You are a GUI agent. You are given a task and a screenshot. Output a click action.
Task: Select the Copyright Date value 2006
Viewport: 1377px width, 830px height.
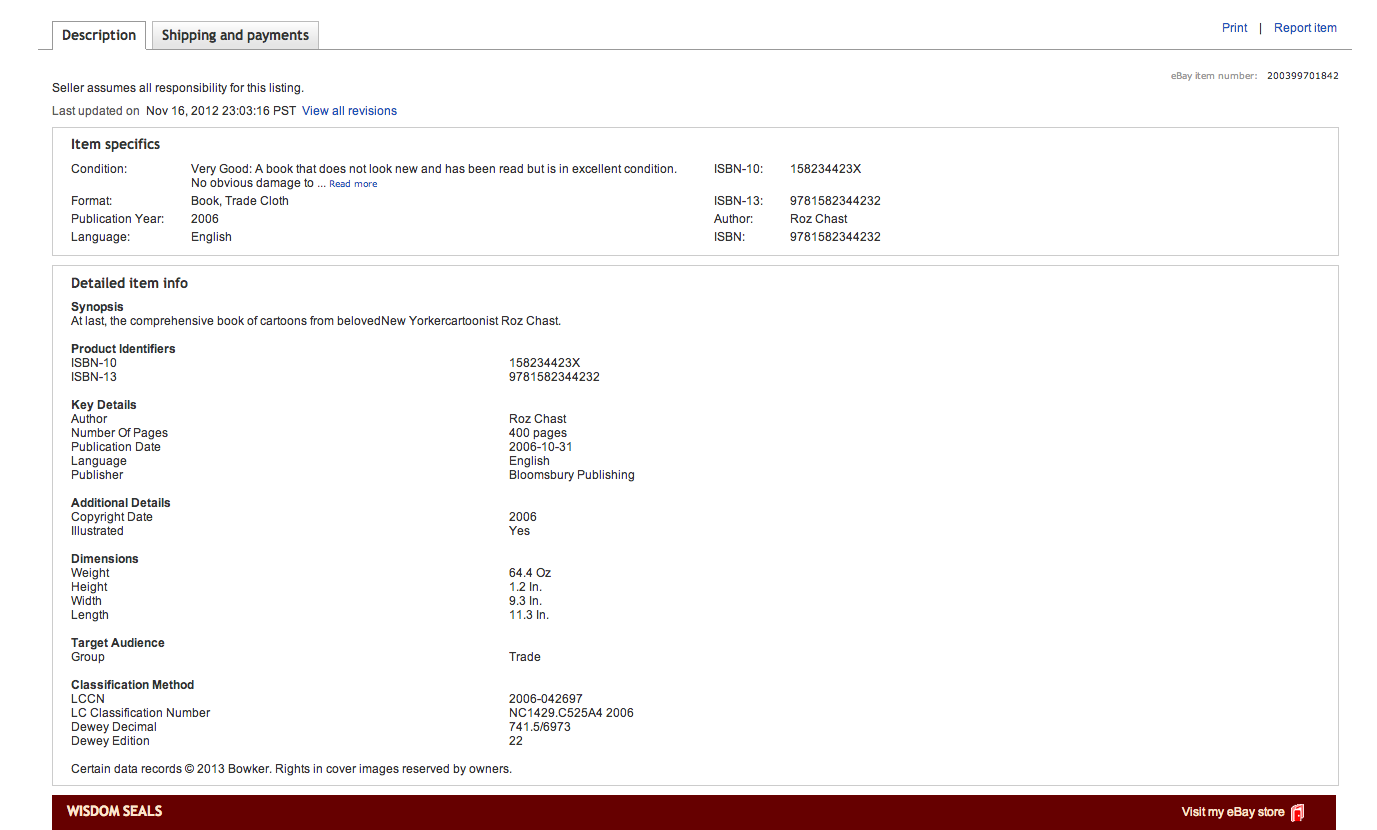coord(523,517)
